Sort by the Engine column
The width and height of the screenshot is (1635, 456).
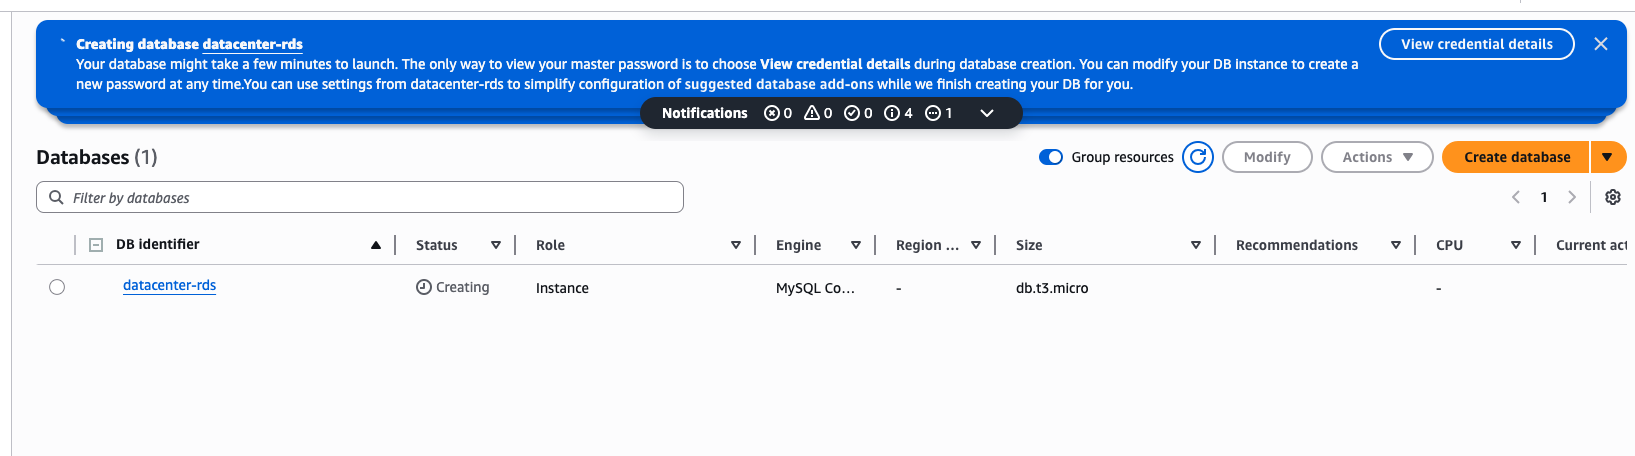pyautogui.click(x=855, y=245)
